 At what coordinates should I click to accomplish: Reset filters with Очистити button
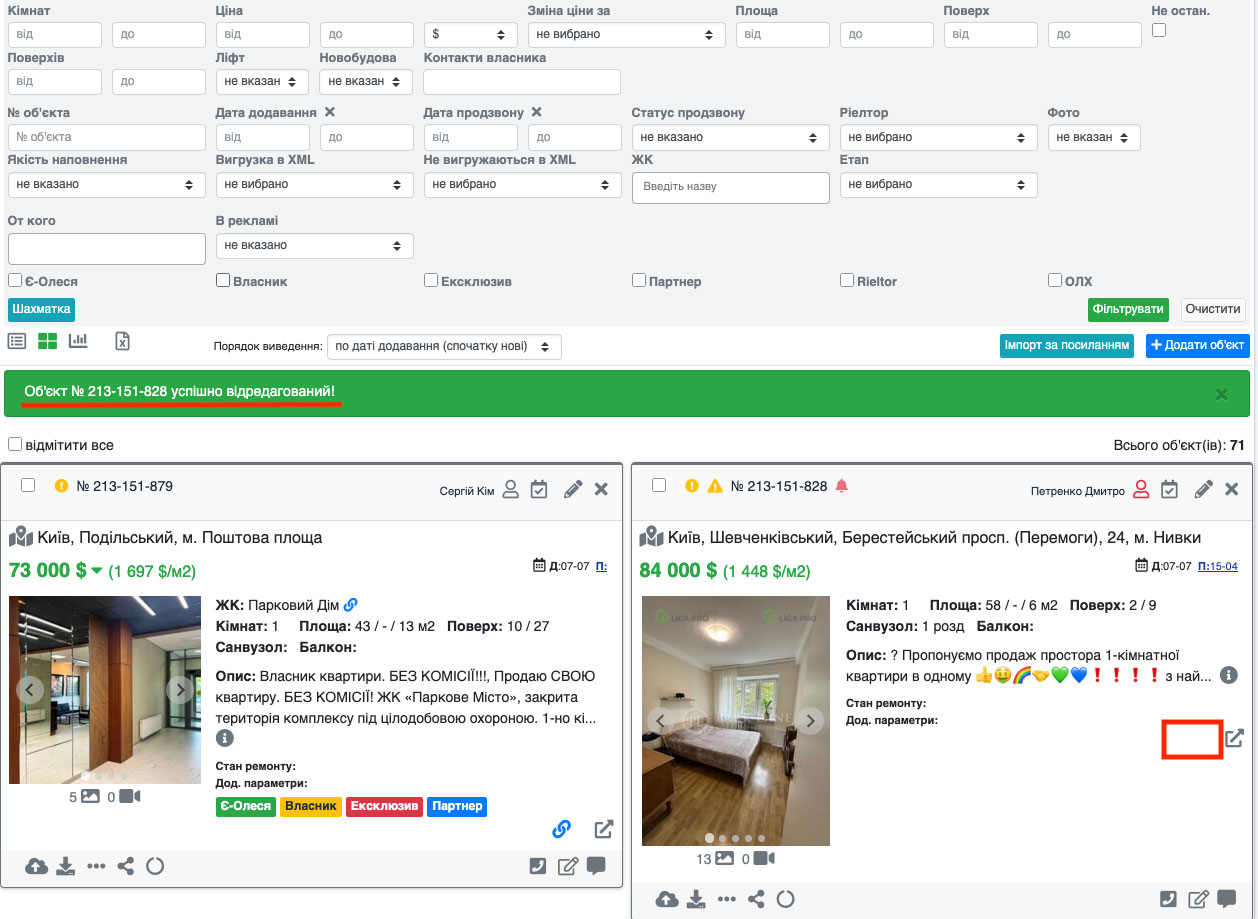click(1213, 310)
